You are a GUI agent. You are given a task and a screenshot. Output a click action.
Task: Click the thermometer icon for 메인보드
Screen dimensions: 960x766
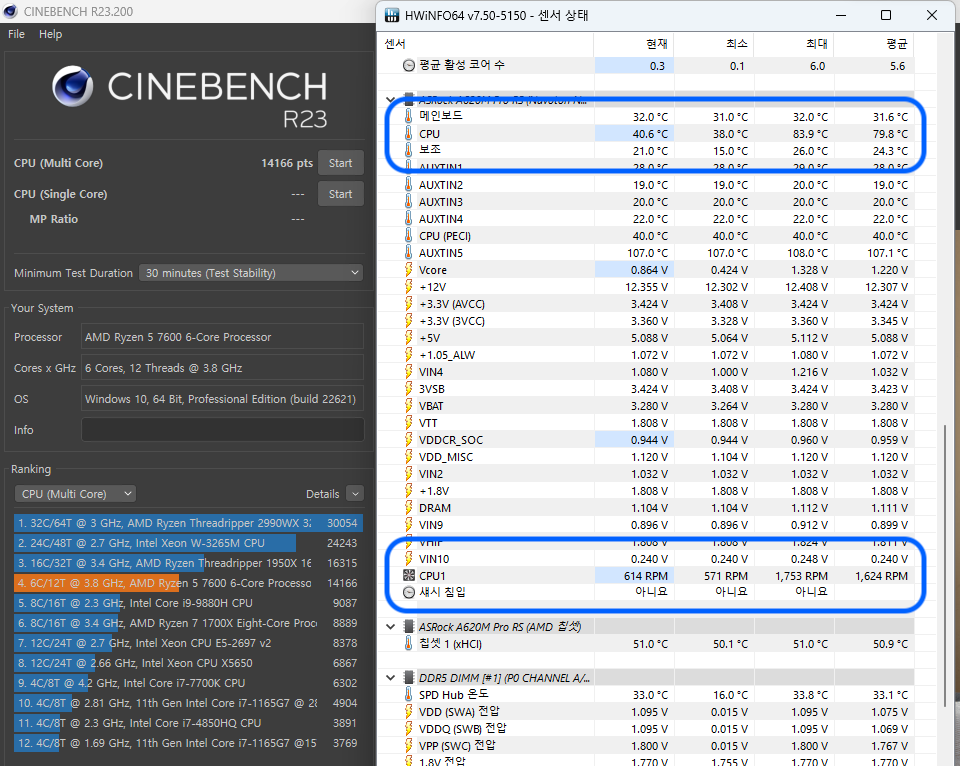[x=408, y=116]
